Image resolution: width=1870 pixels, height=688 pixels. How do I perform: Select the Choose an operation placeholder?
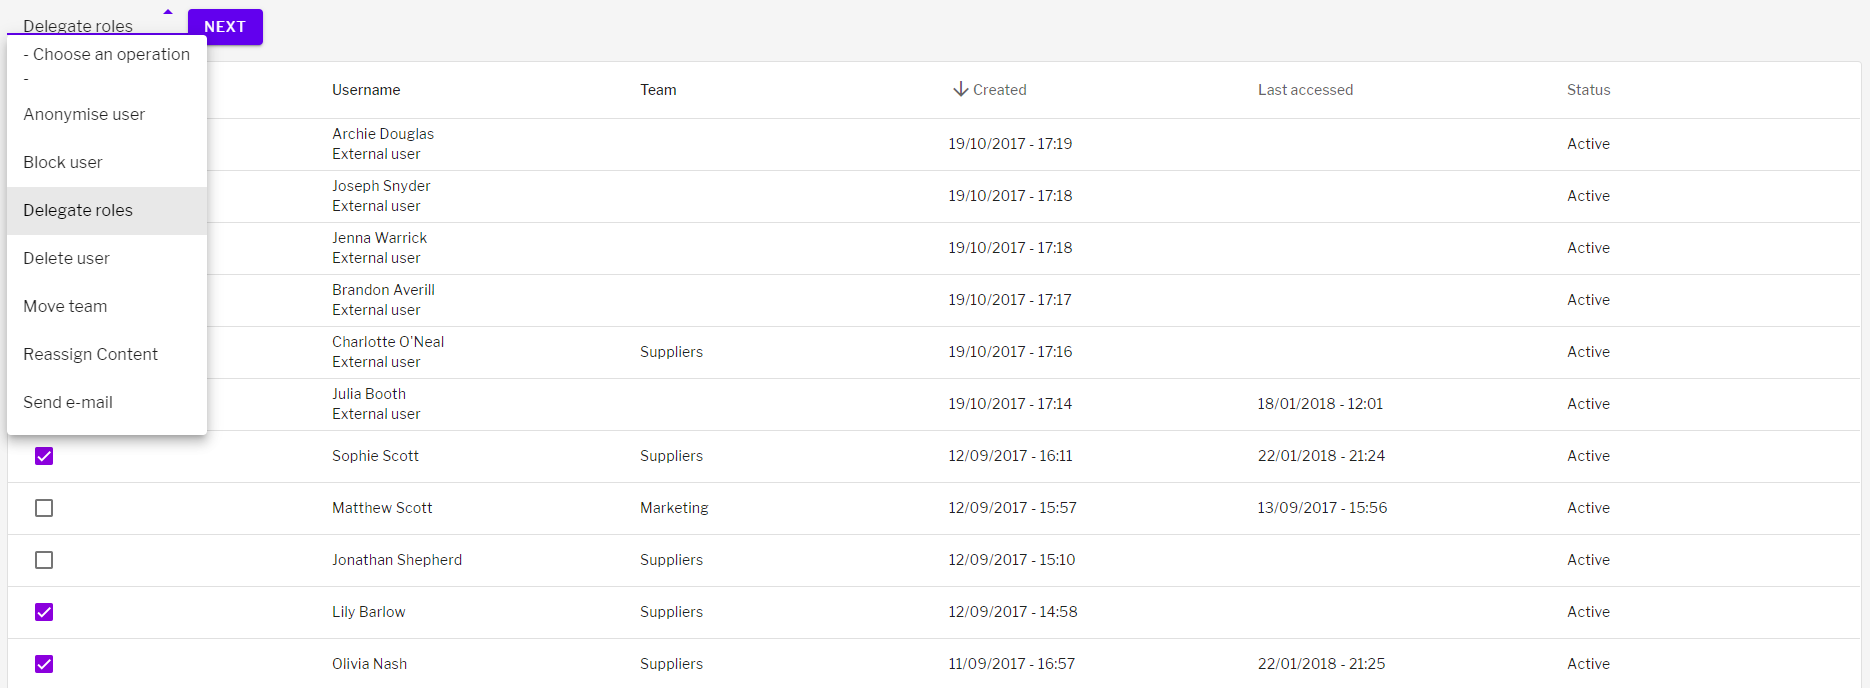coord(106,55)
